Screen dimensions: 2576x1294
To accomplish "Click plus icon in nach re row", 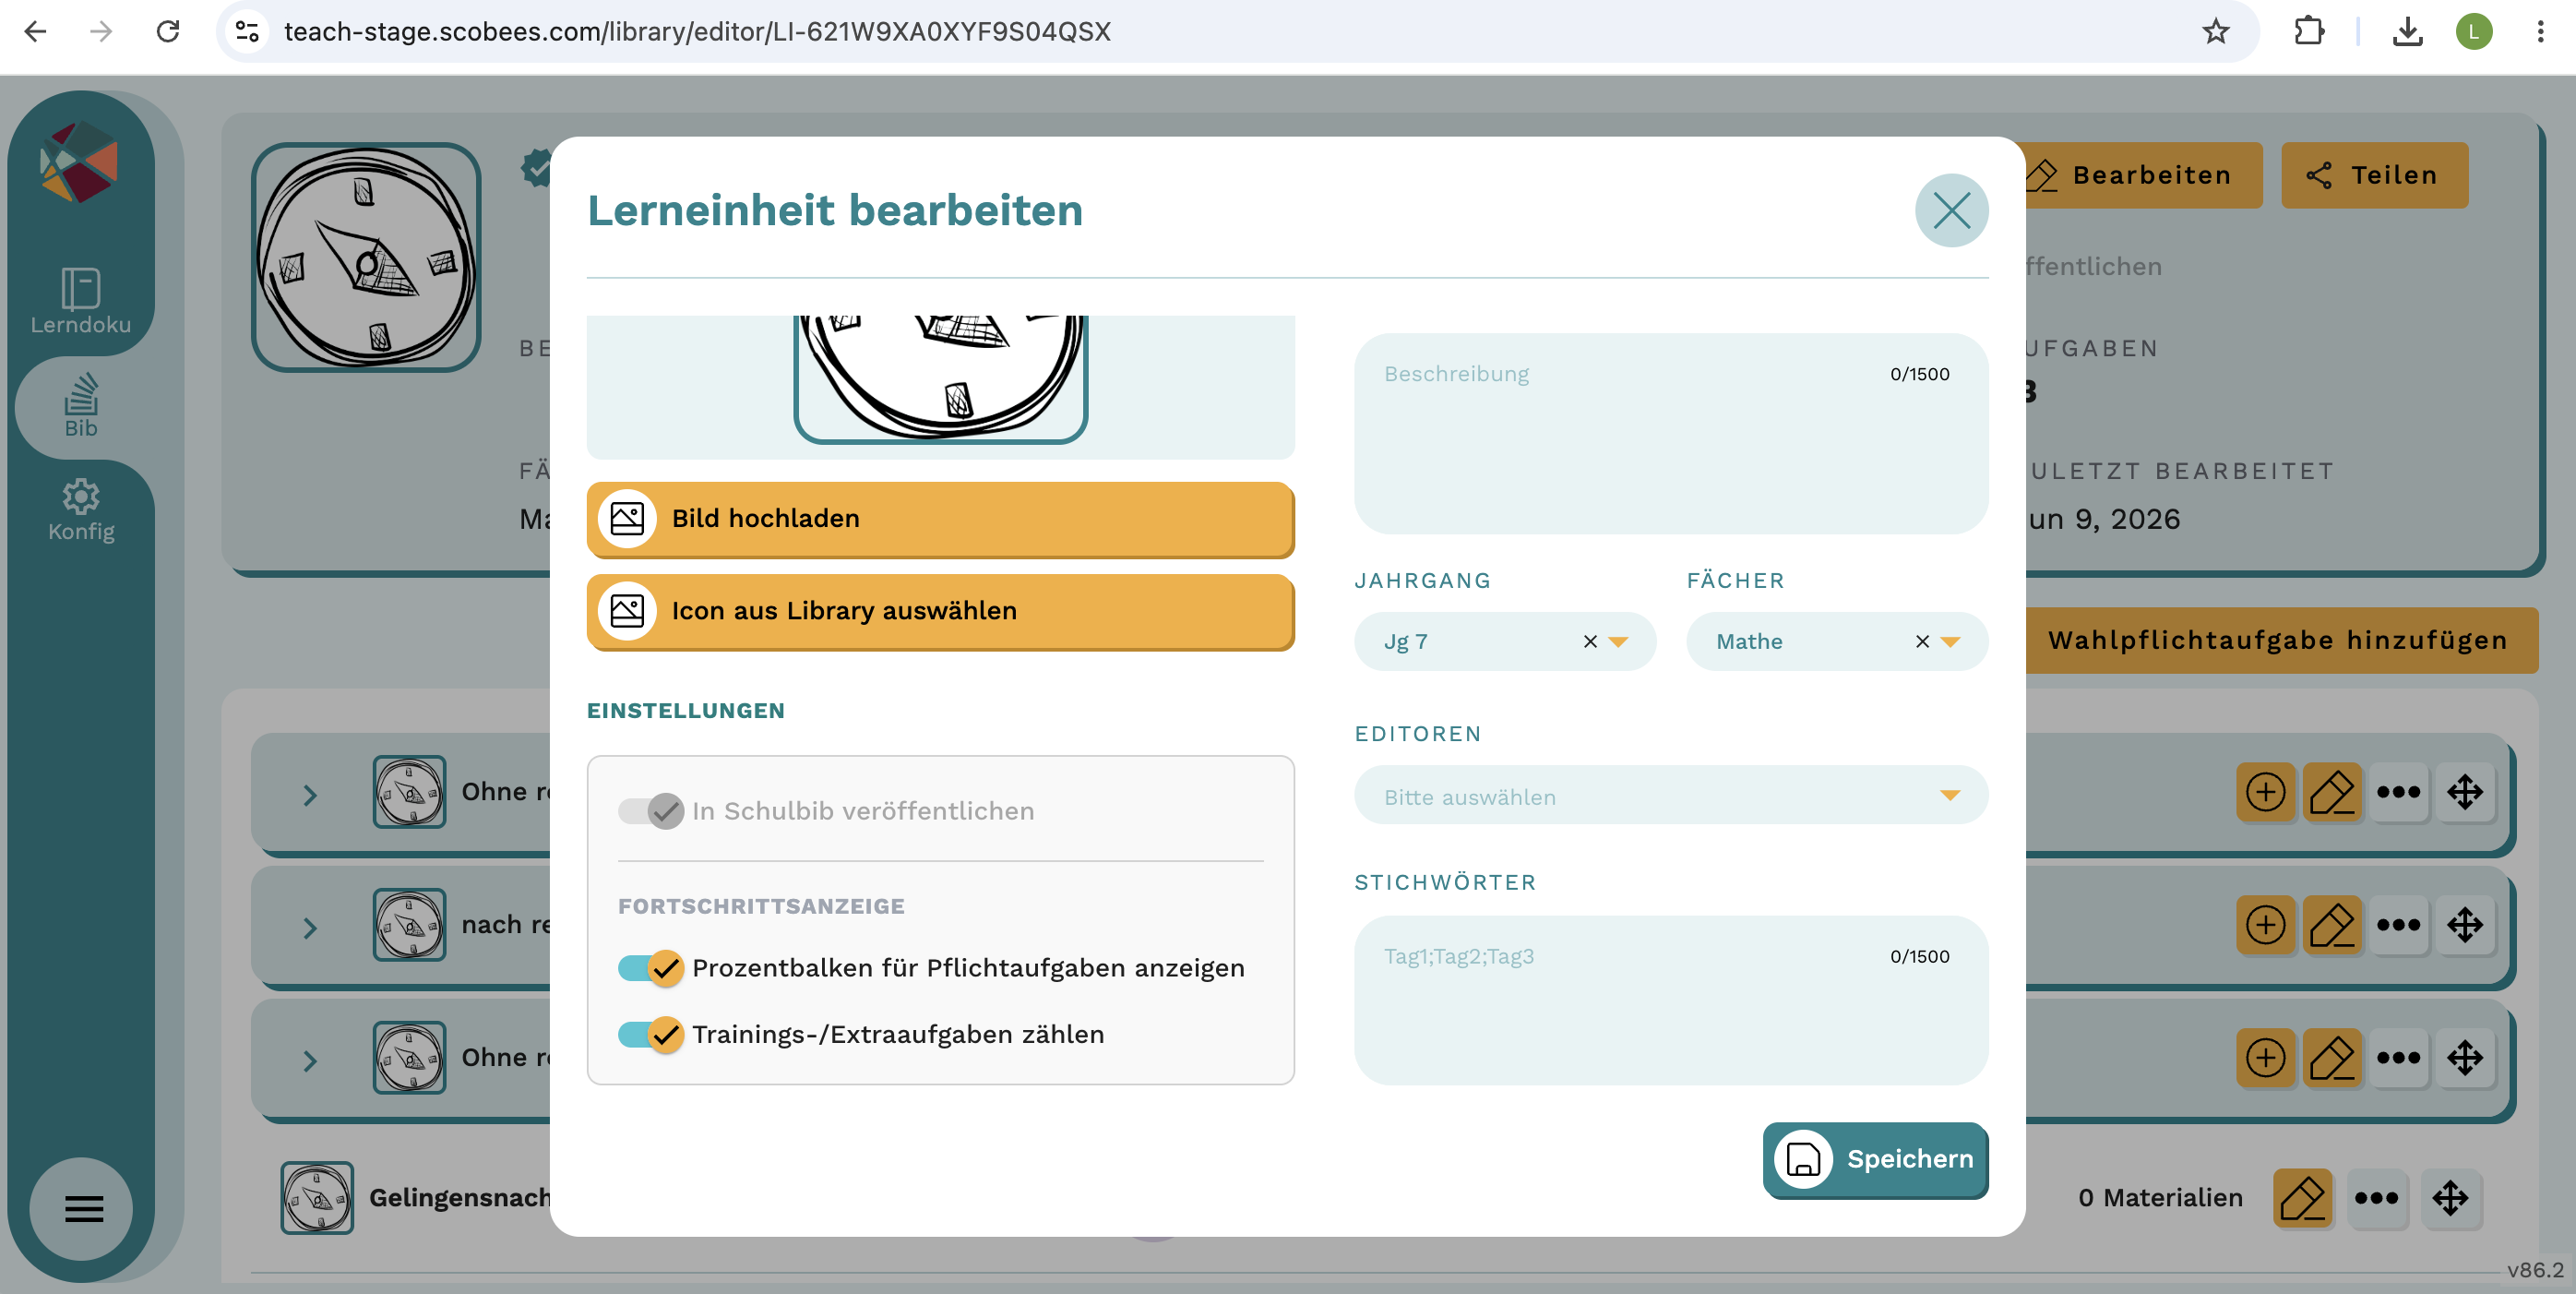I will tap(2265, 925).
